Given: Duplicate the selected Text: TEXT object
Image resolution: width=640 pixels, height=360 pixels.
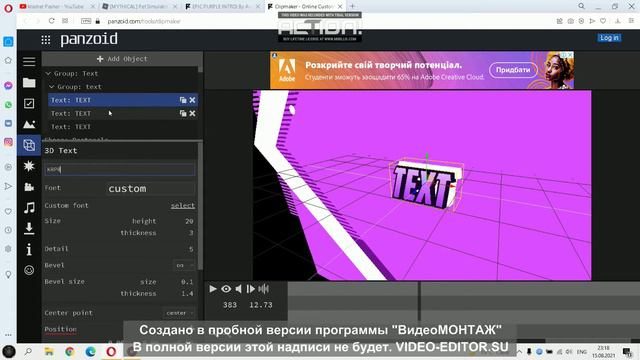Looking at the screenshot, I should (x=183, y=100).
